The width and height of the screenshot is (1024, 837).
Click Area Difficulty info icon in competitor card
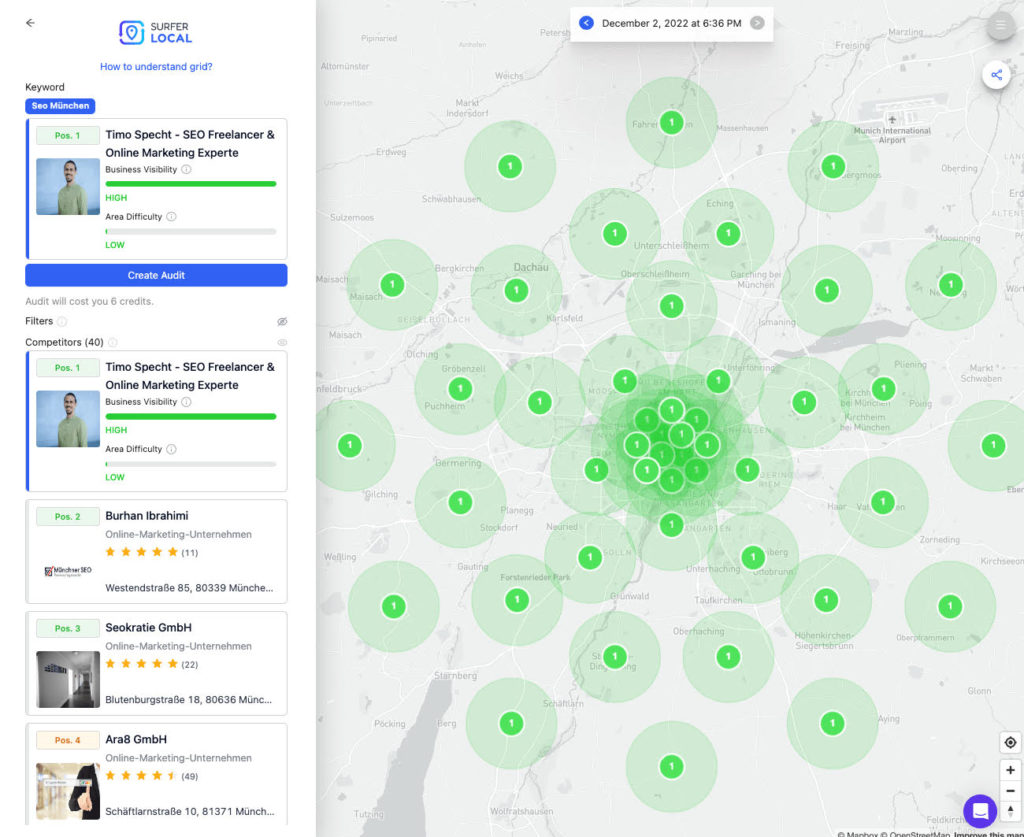pyautogui.click(x=171, y=449)
